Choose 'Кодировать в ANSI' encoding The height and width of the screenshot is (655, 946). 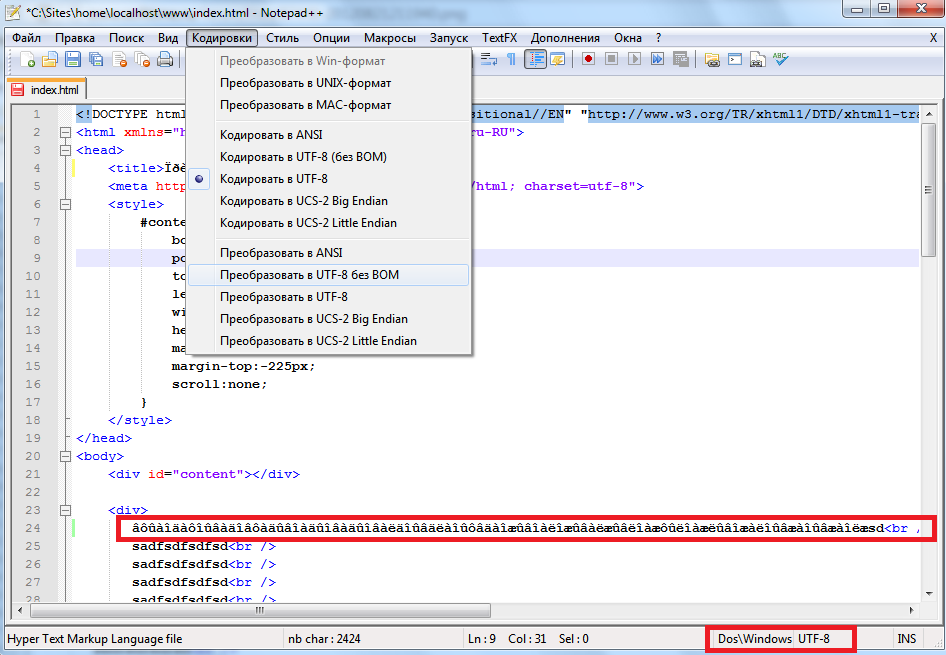pos(328,134)
